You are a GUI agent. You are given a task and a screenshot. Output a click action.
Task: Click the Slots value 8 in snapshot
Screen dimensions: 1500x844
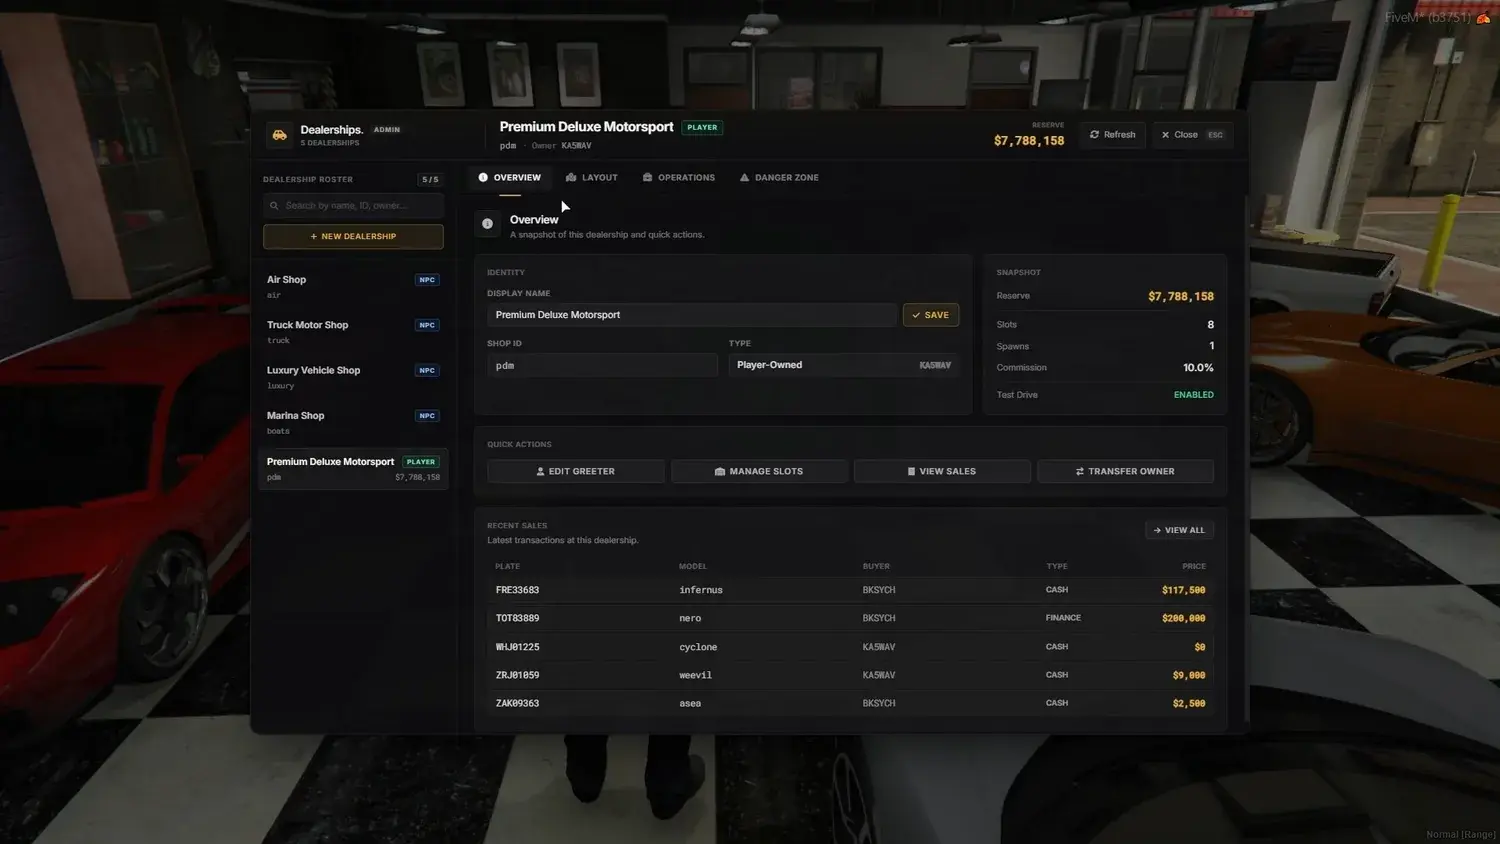click(x=1210, y=325)
